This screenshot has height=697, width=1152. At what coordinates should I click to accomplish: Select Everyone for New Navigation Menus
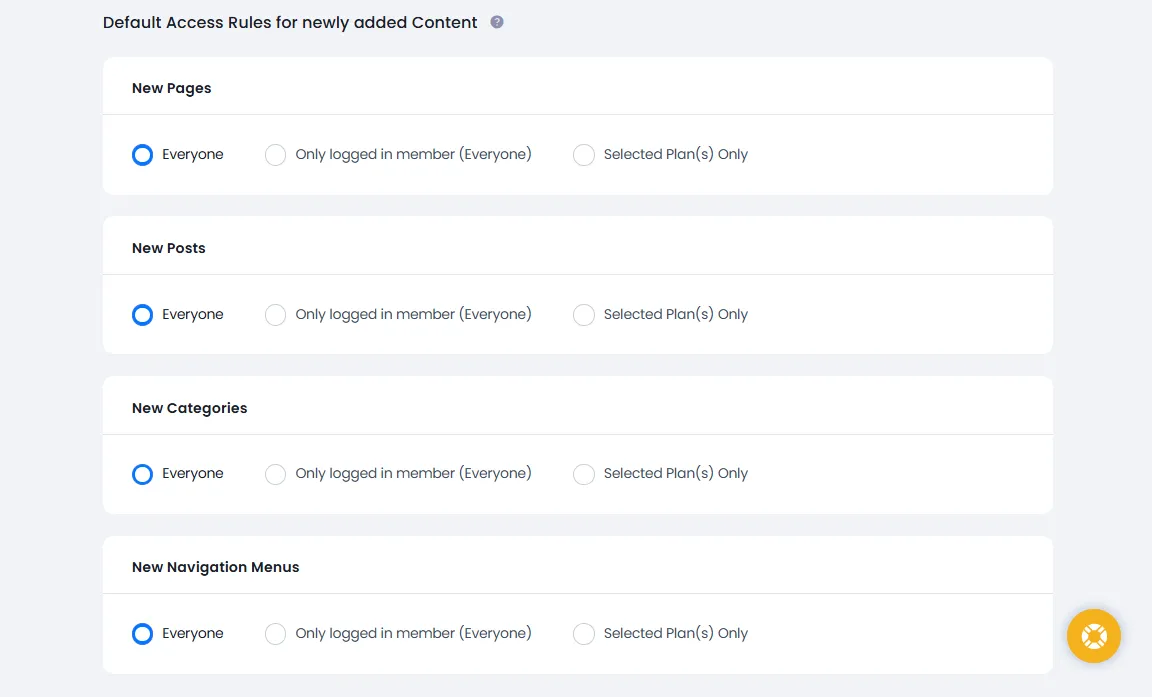pyautogui.click(x=143, y=634)
